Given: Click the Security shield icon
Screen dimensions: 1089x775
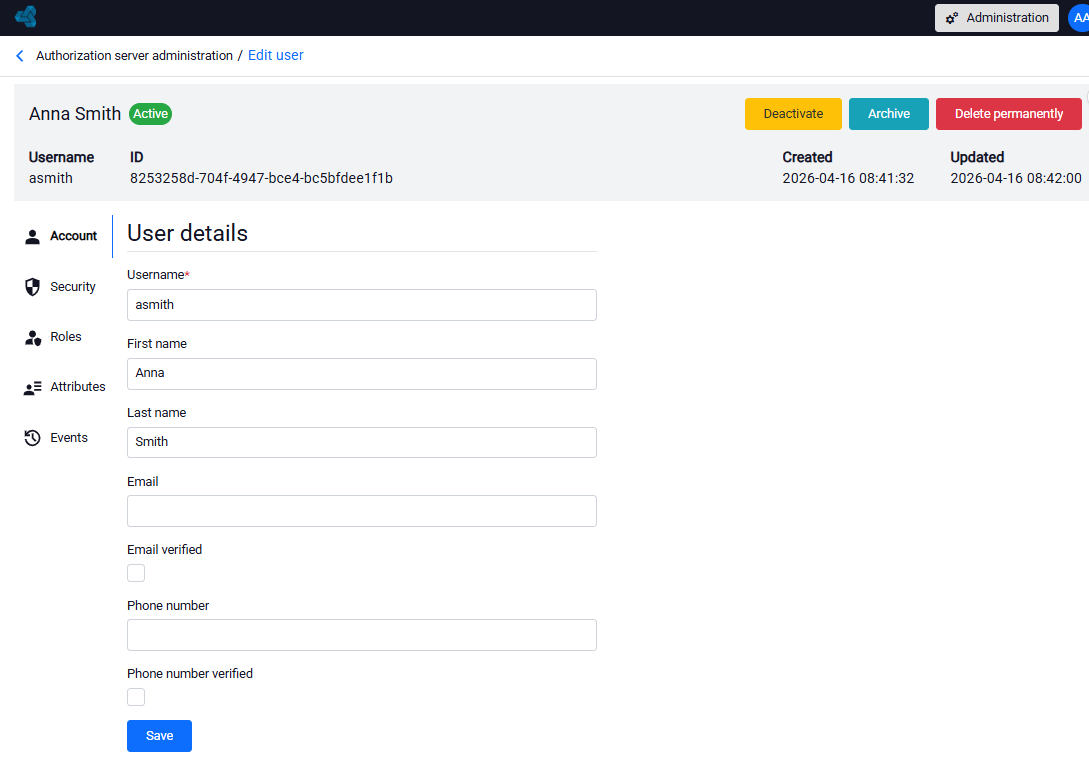Looking at the screenshot, I should coord(33,287).
